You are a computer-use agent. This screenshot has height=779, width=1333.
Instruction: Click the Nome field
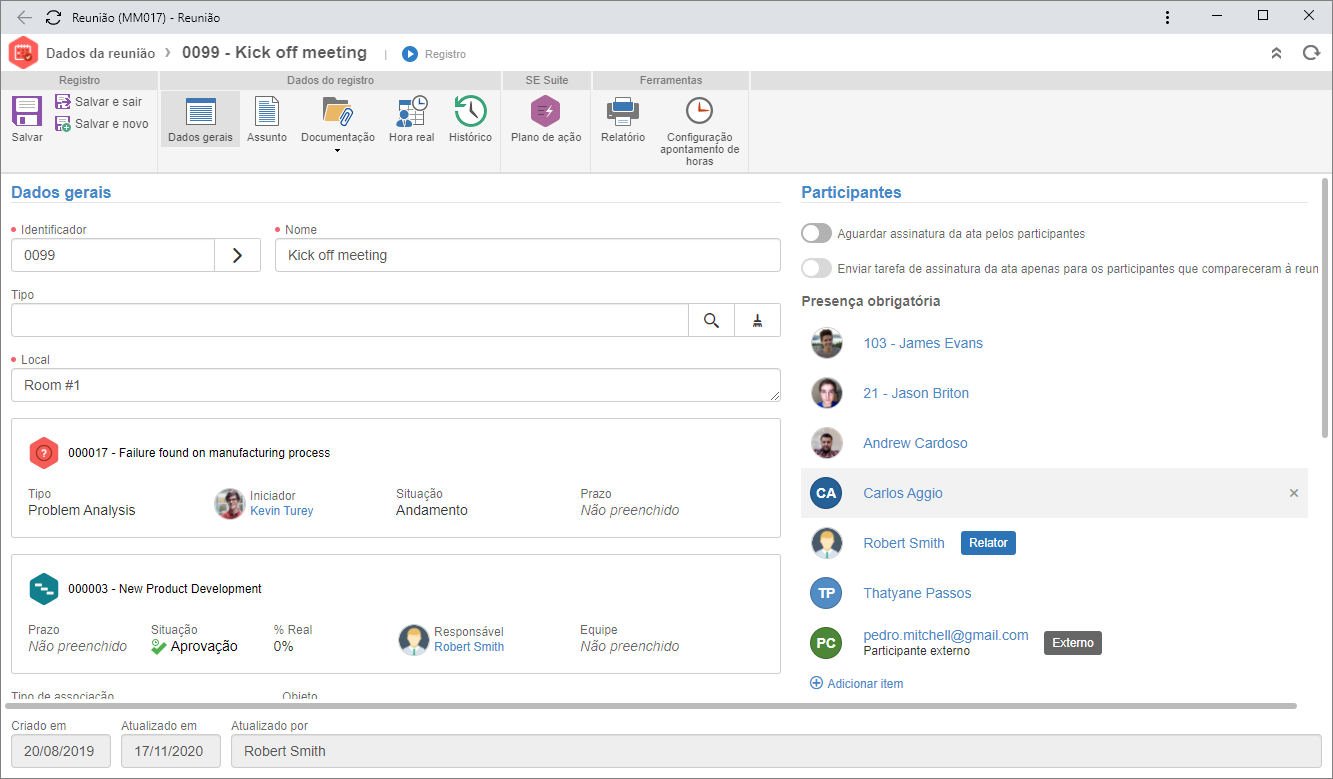[x=527, y=255]
